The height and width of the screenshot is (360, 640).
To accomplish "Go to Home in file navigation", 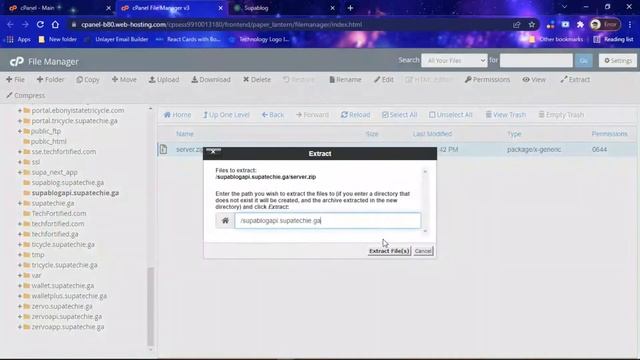I will (x=177, y=115).
